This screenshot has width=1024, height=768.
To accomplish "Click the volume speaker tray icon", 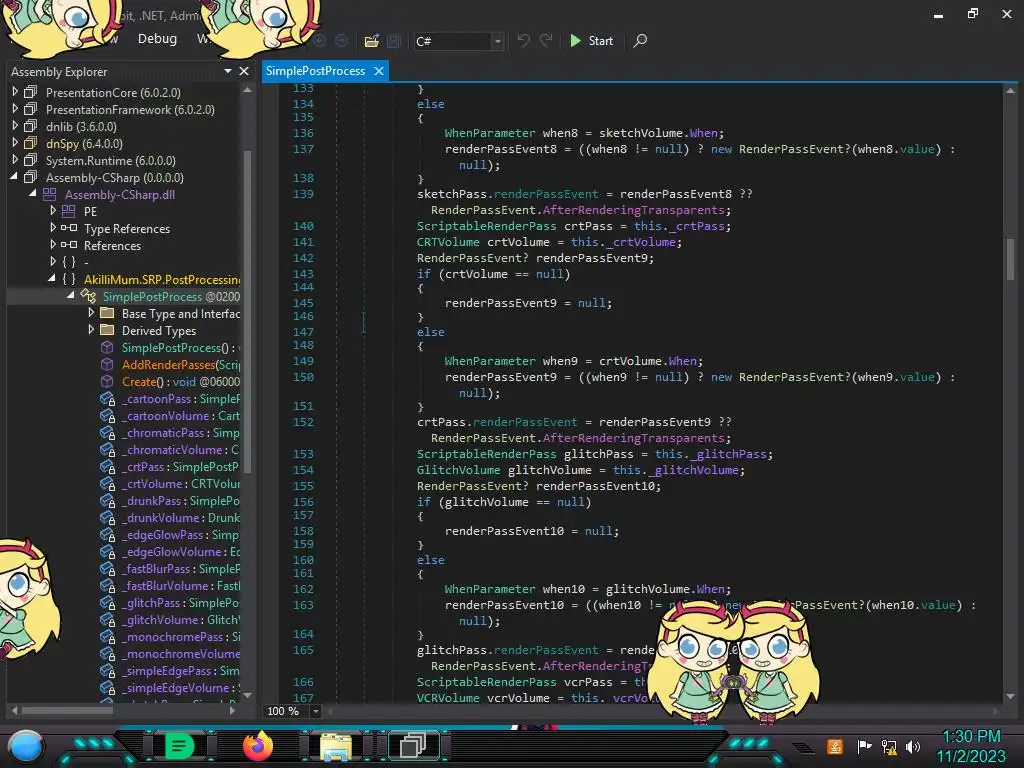I will click(x=913, y=746).
